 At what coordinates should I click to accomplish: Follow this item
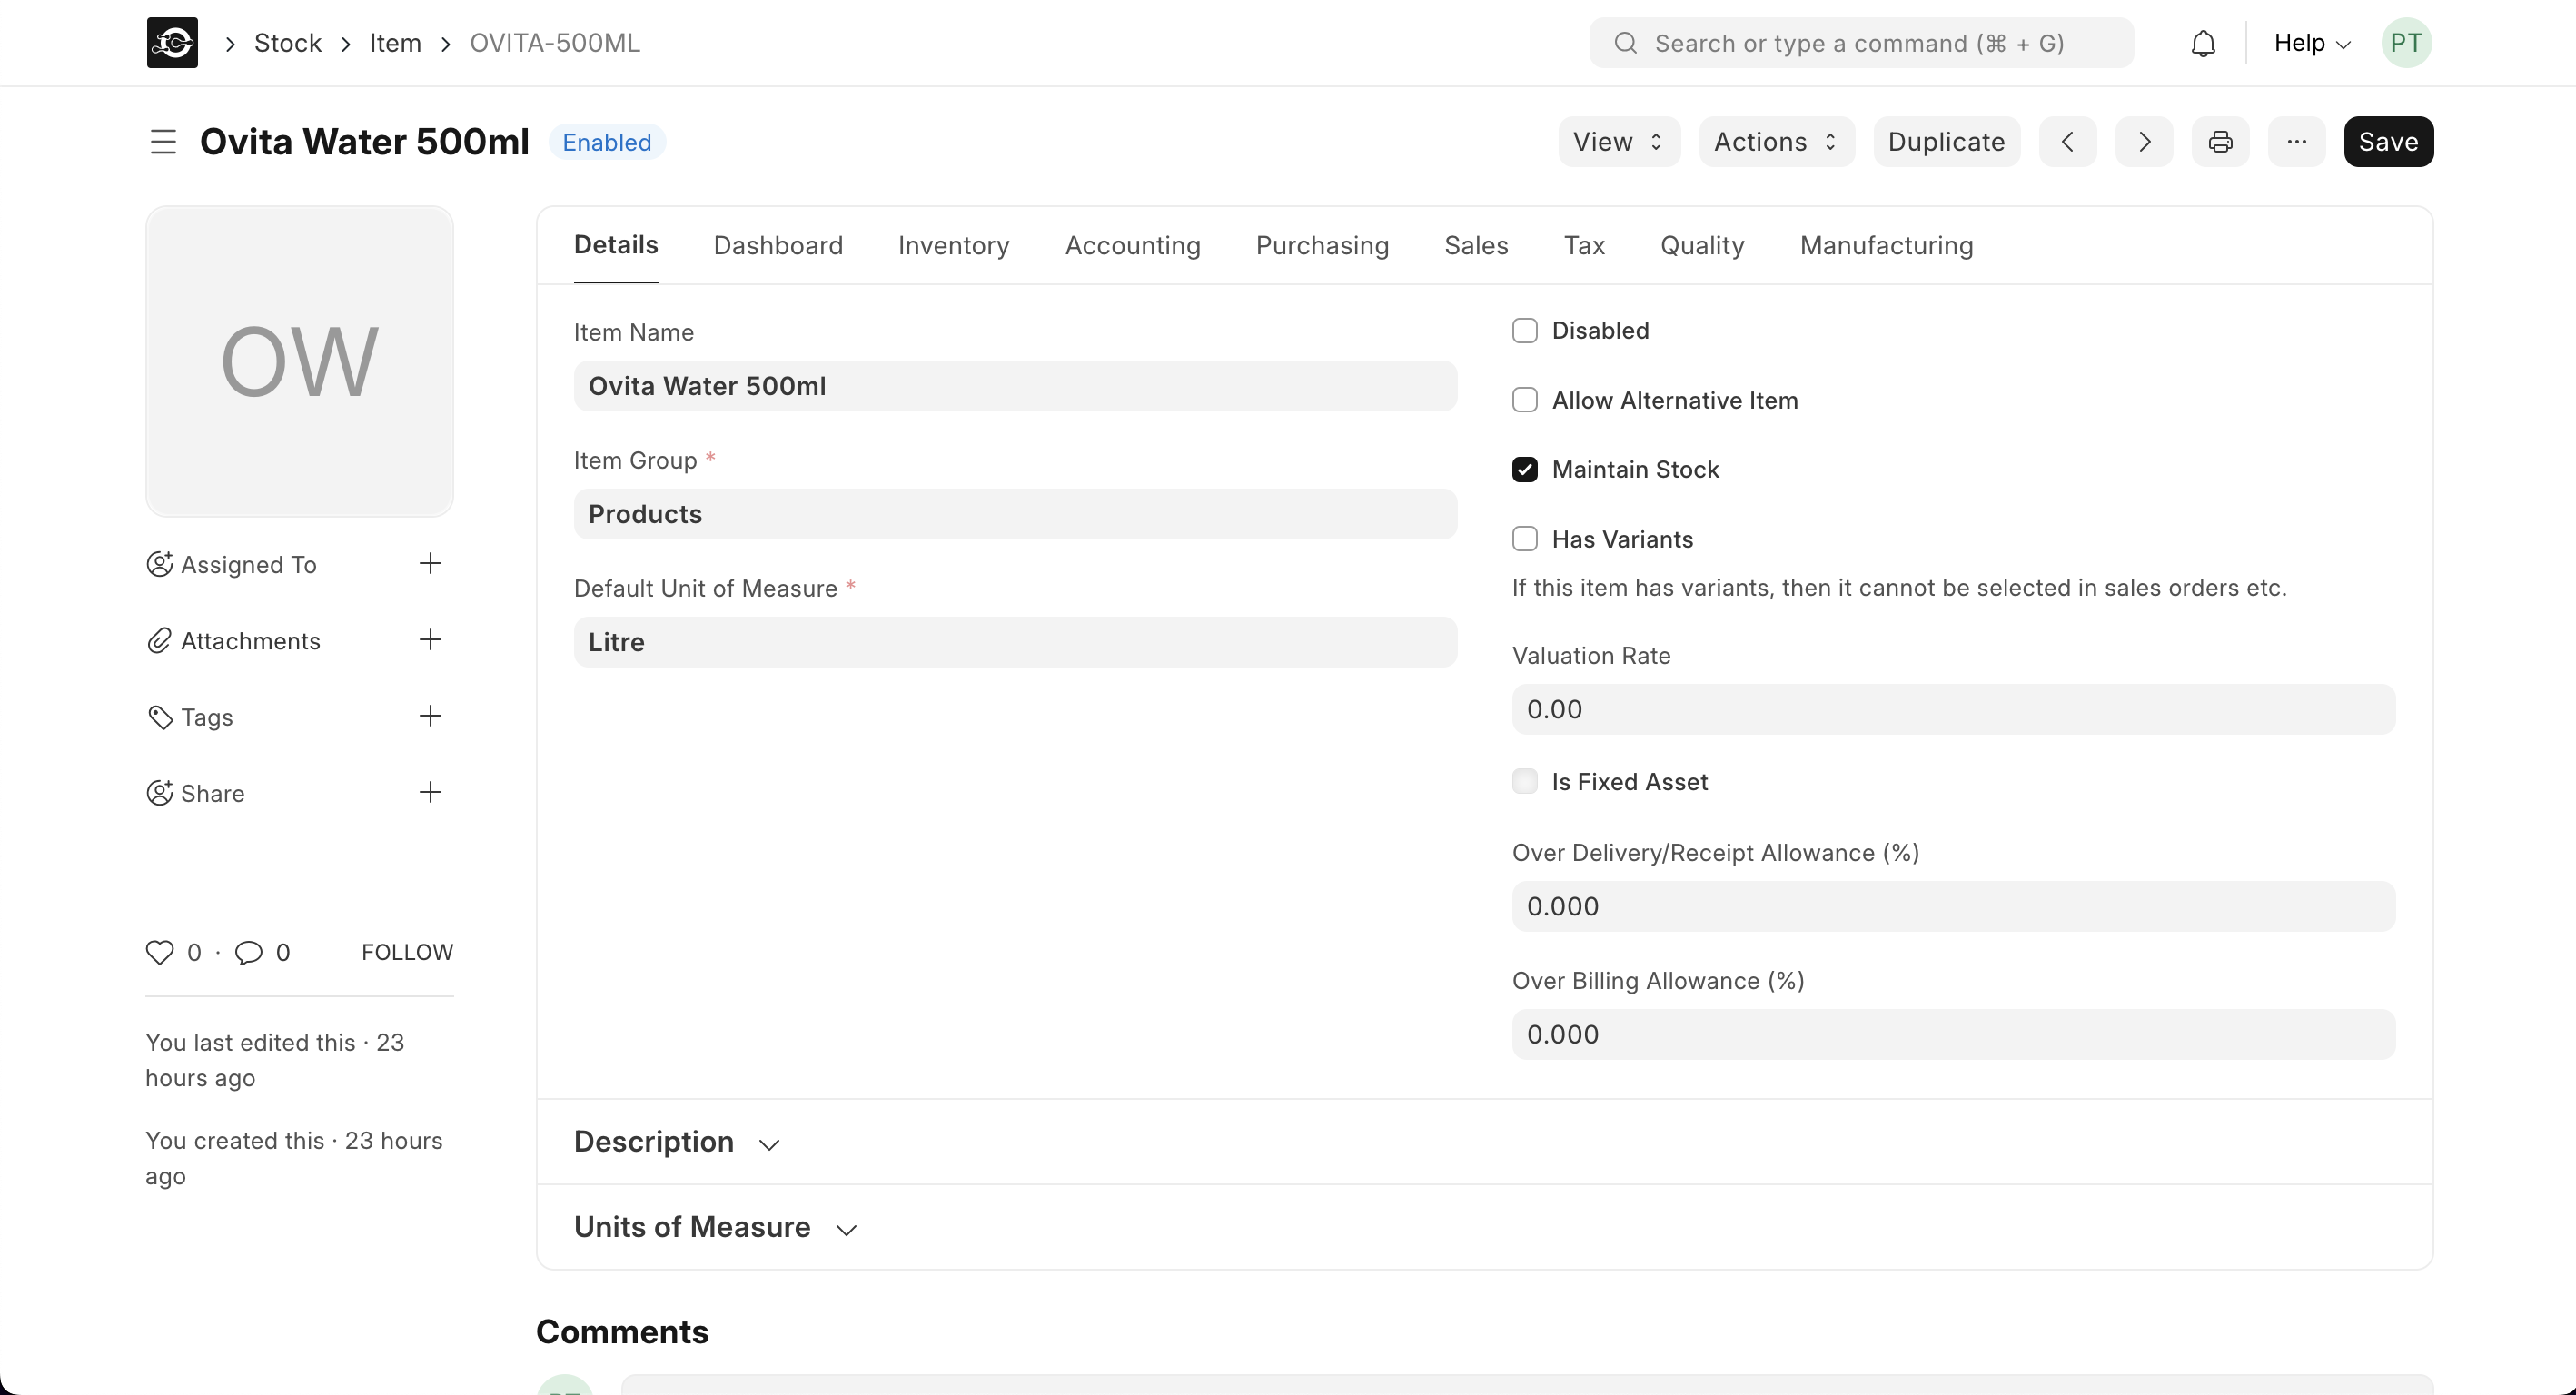pyautogui.click(x=406, y=952)
